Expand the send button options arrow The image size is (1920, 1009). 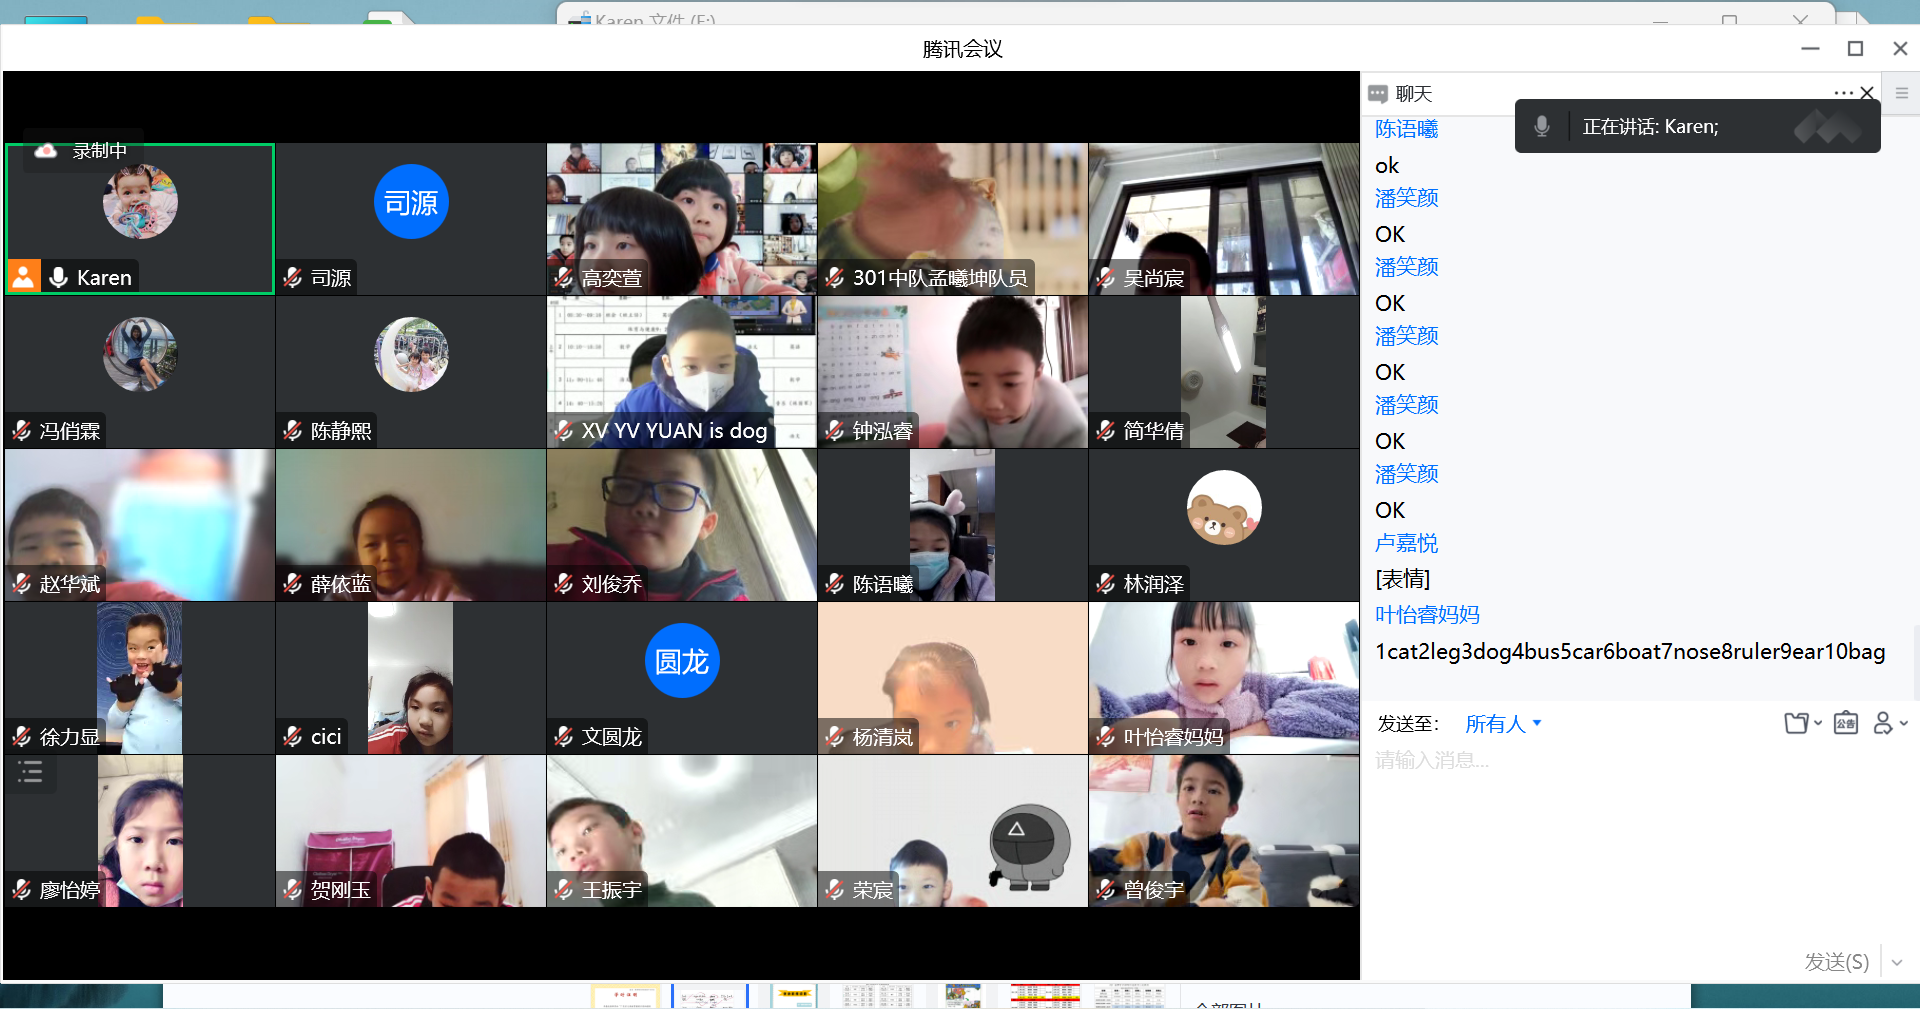click(1897, 962)
